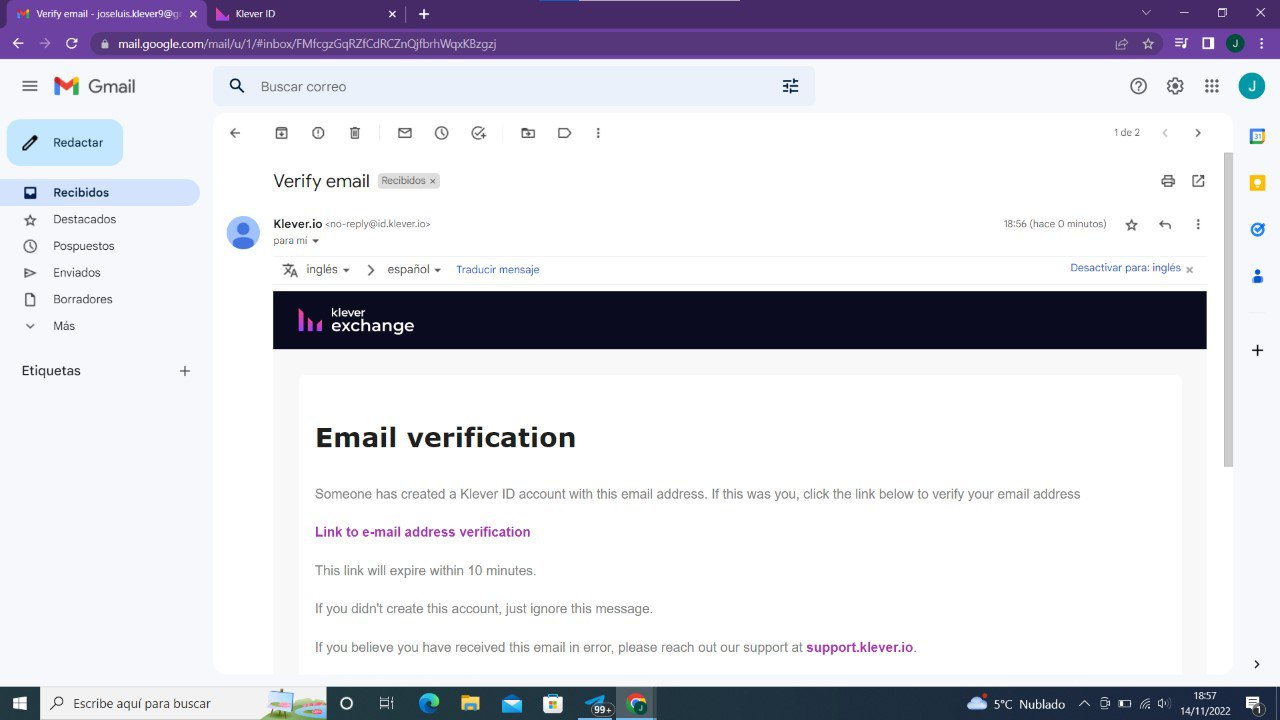Open the search options filter icon

(790, 86)
